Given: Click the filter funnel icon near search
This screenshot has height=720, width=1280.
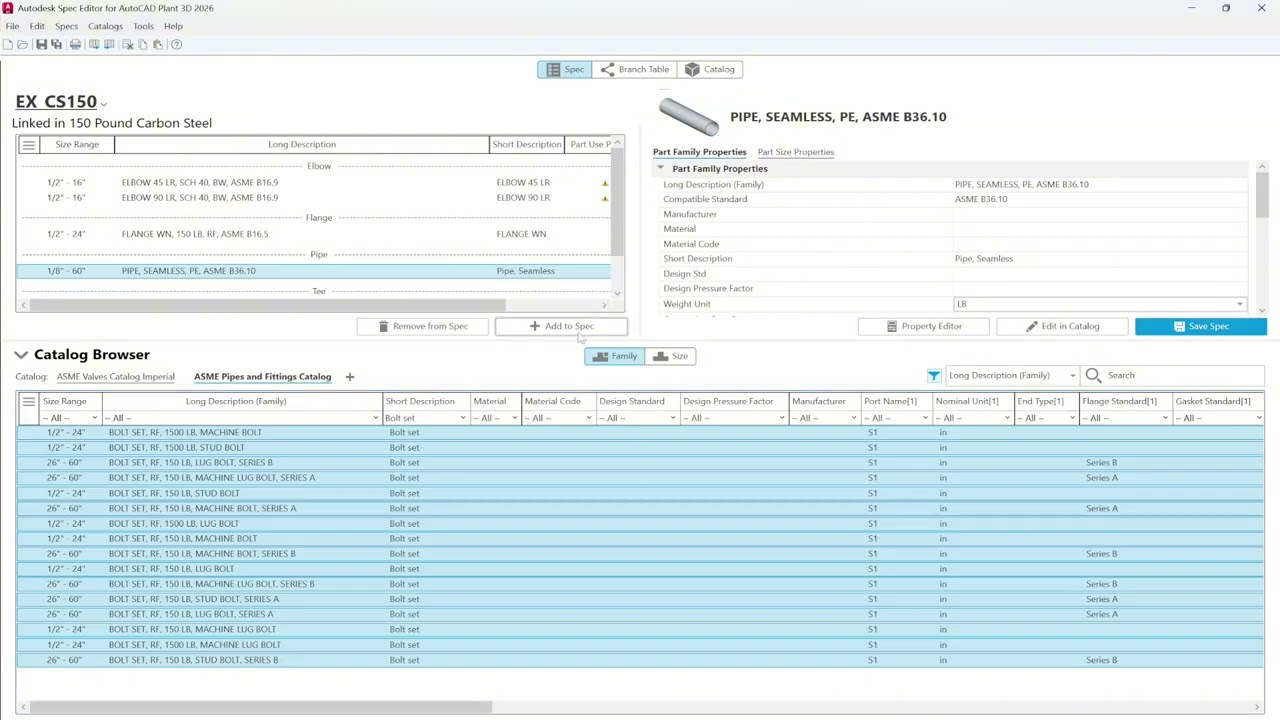Looking at the screenshot, I should (x=933, y=375).
